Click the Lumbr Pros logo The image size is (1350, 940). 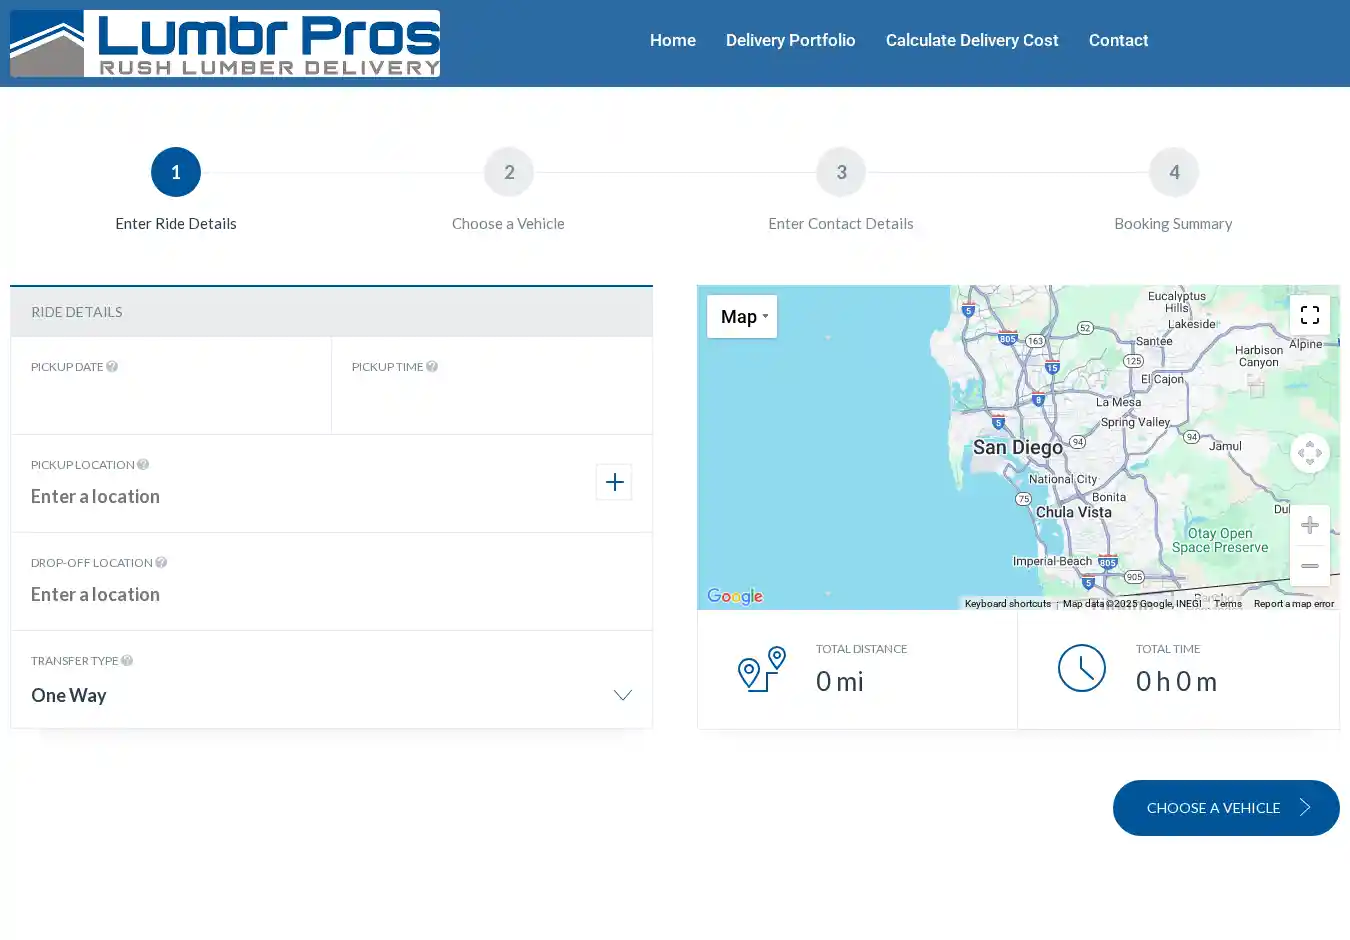(x=225, y=44)
